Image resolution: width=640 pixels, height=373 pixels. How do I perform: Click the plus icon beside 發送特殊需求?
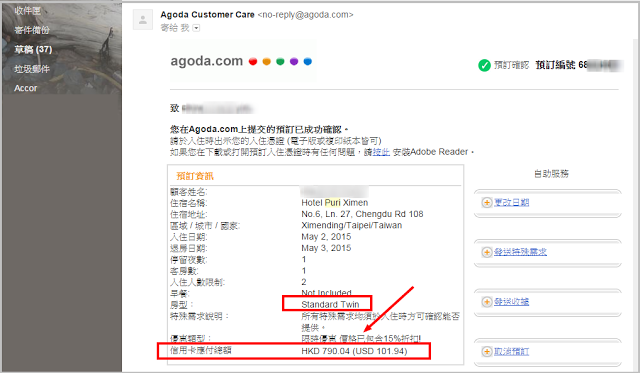pos(487,252)
